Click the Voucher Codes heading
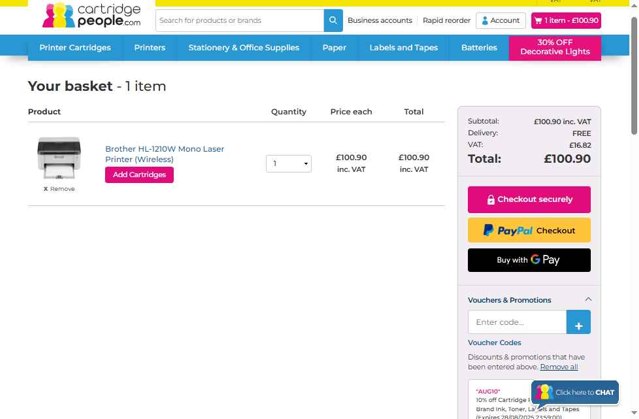This screenshot has width=639, height=419. click(x=494, y=343)
